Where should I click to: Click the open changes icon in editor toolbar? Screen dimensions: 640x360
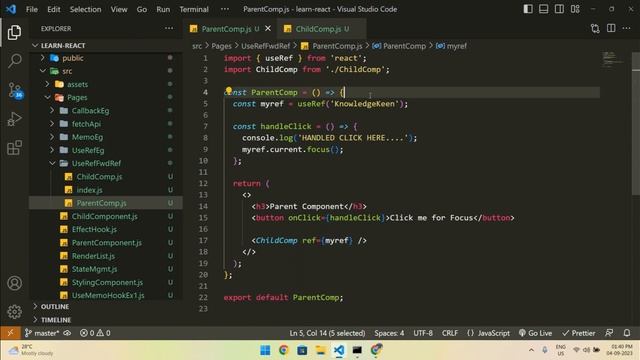595,28
